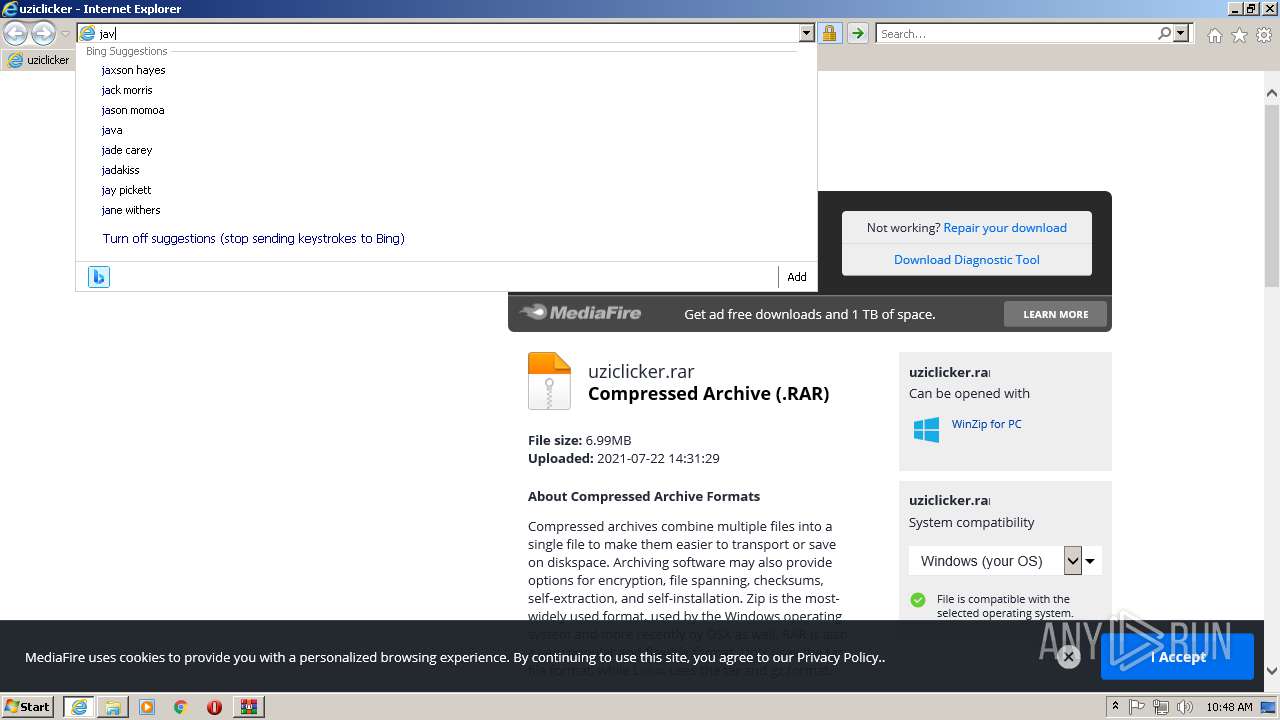Viewport: 1280px width, 720px height.
Task: Click 'Turn off suggestions' link
Action: coord(253,238)
